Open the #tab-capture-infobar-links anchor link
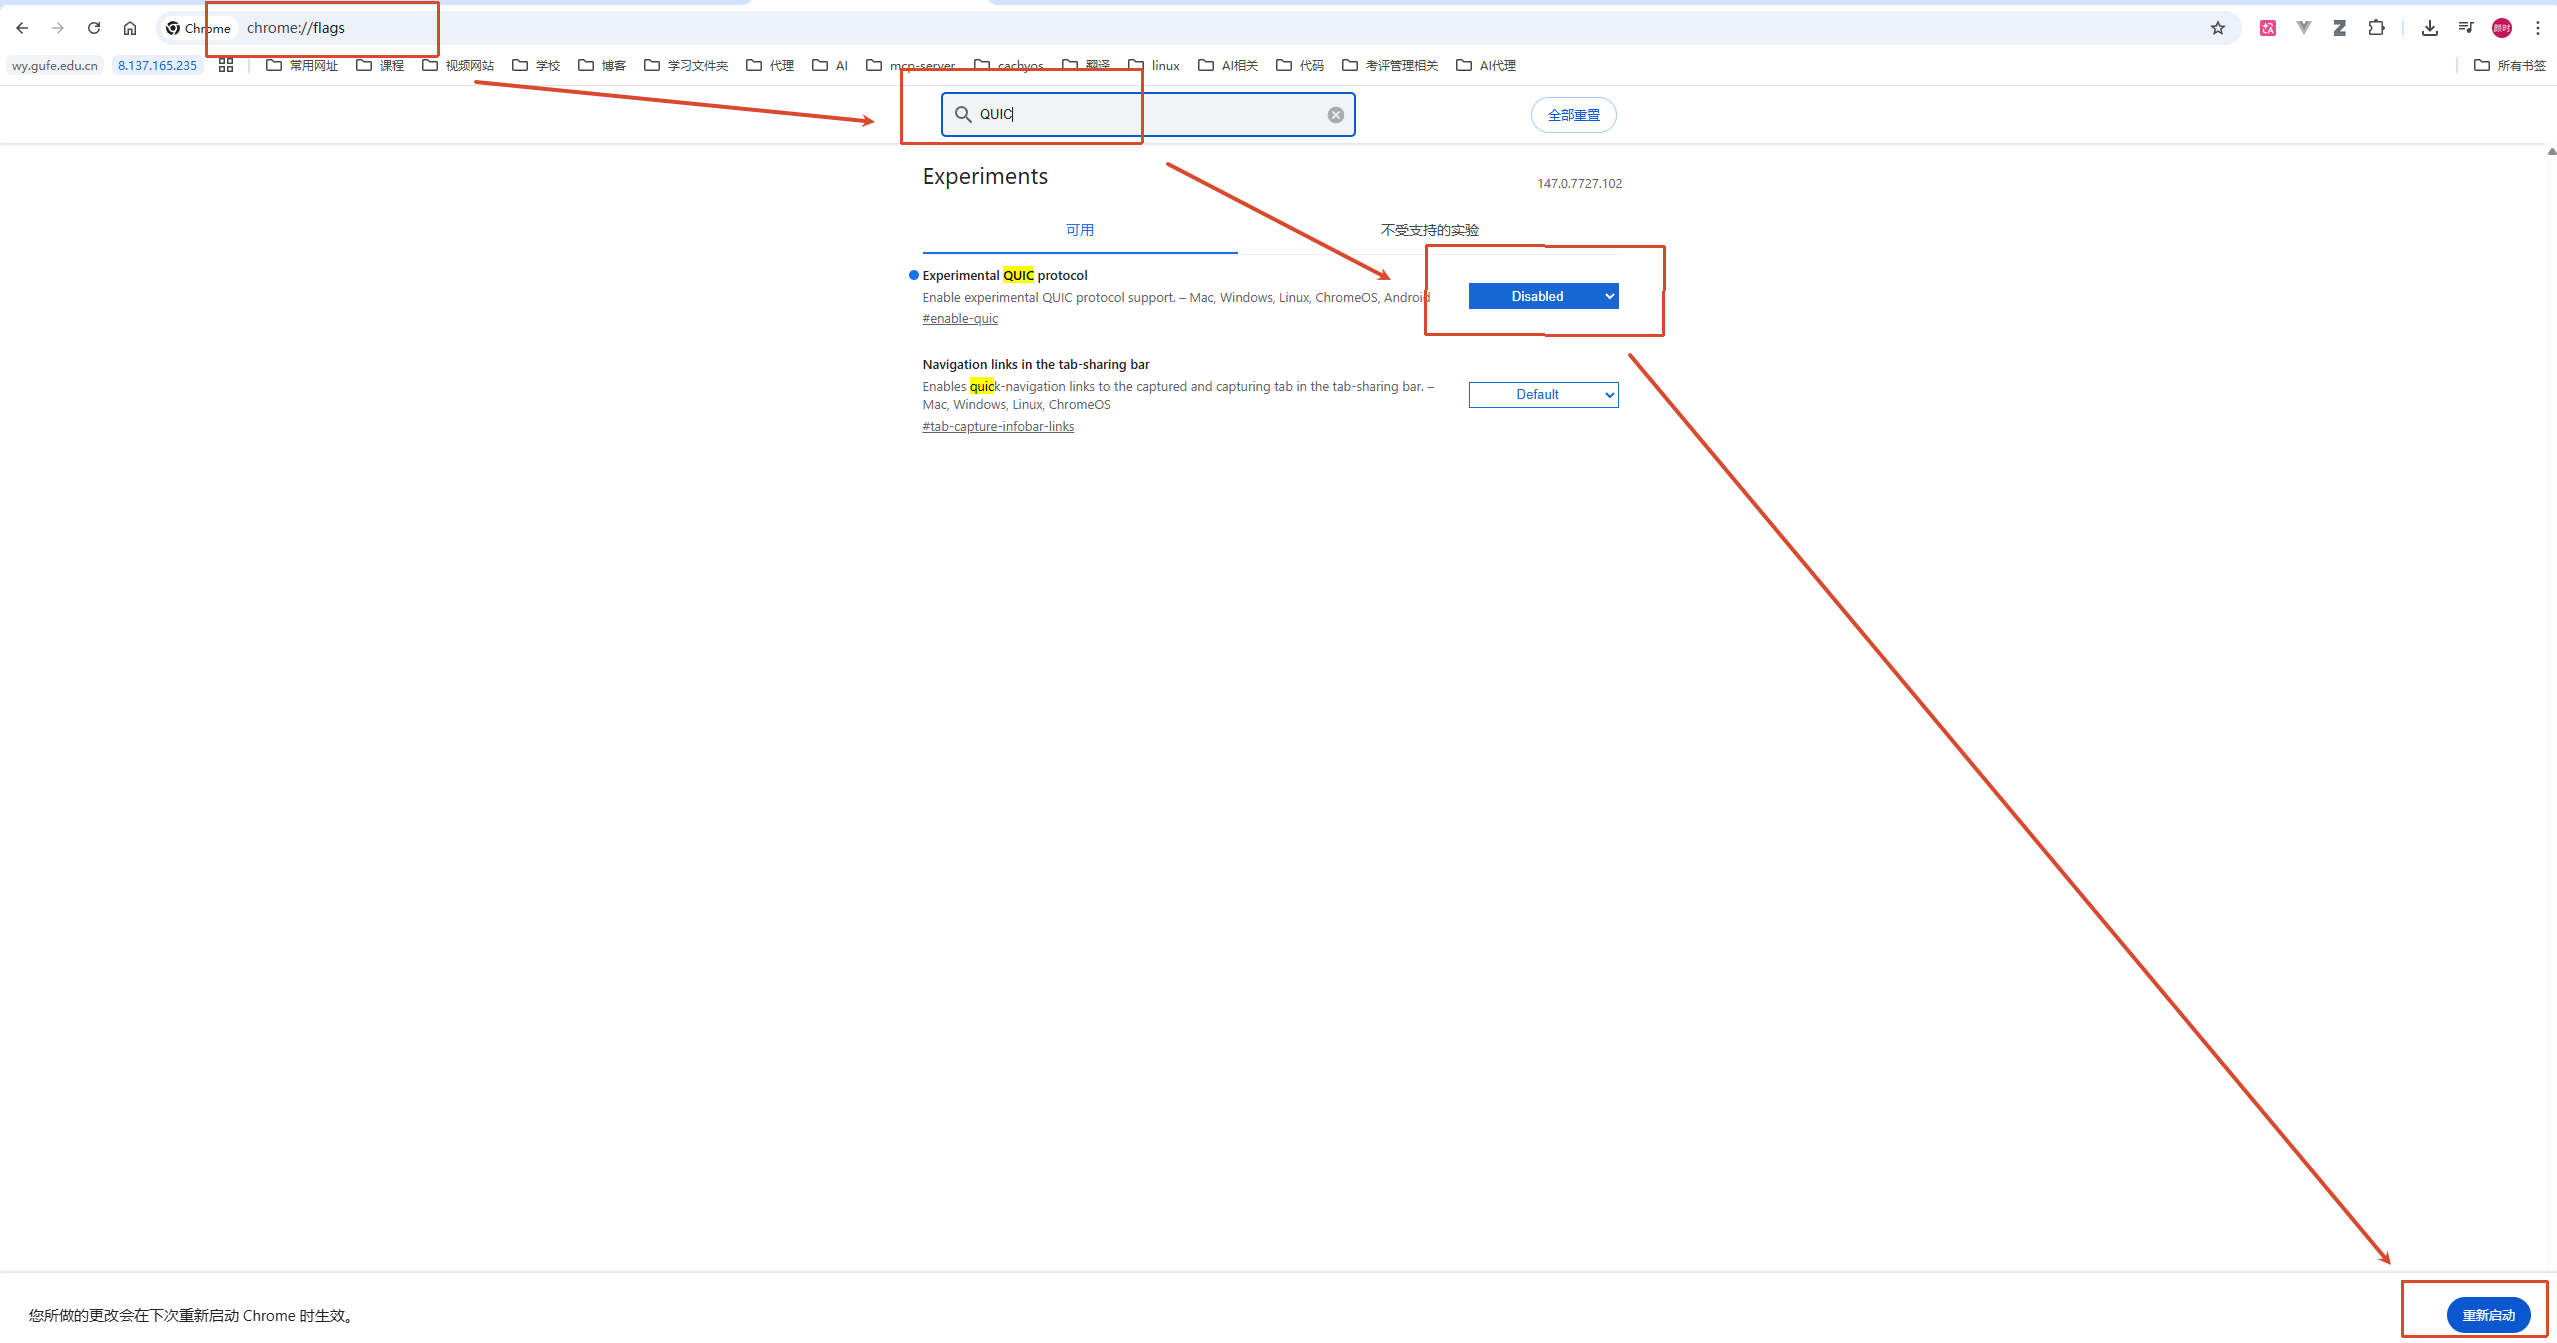This screenshot has height=1343, width=2557. pos(998,427)
